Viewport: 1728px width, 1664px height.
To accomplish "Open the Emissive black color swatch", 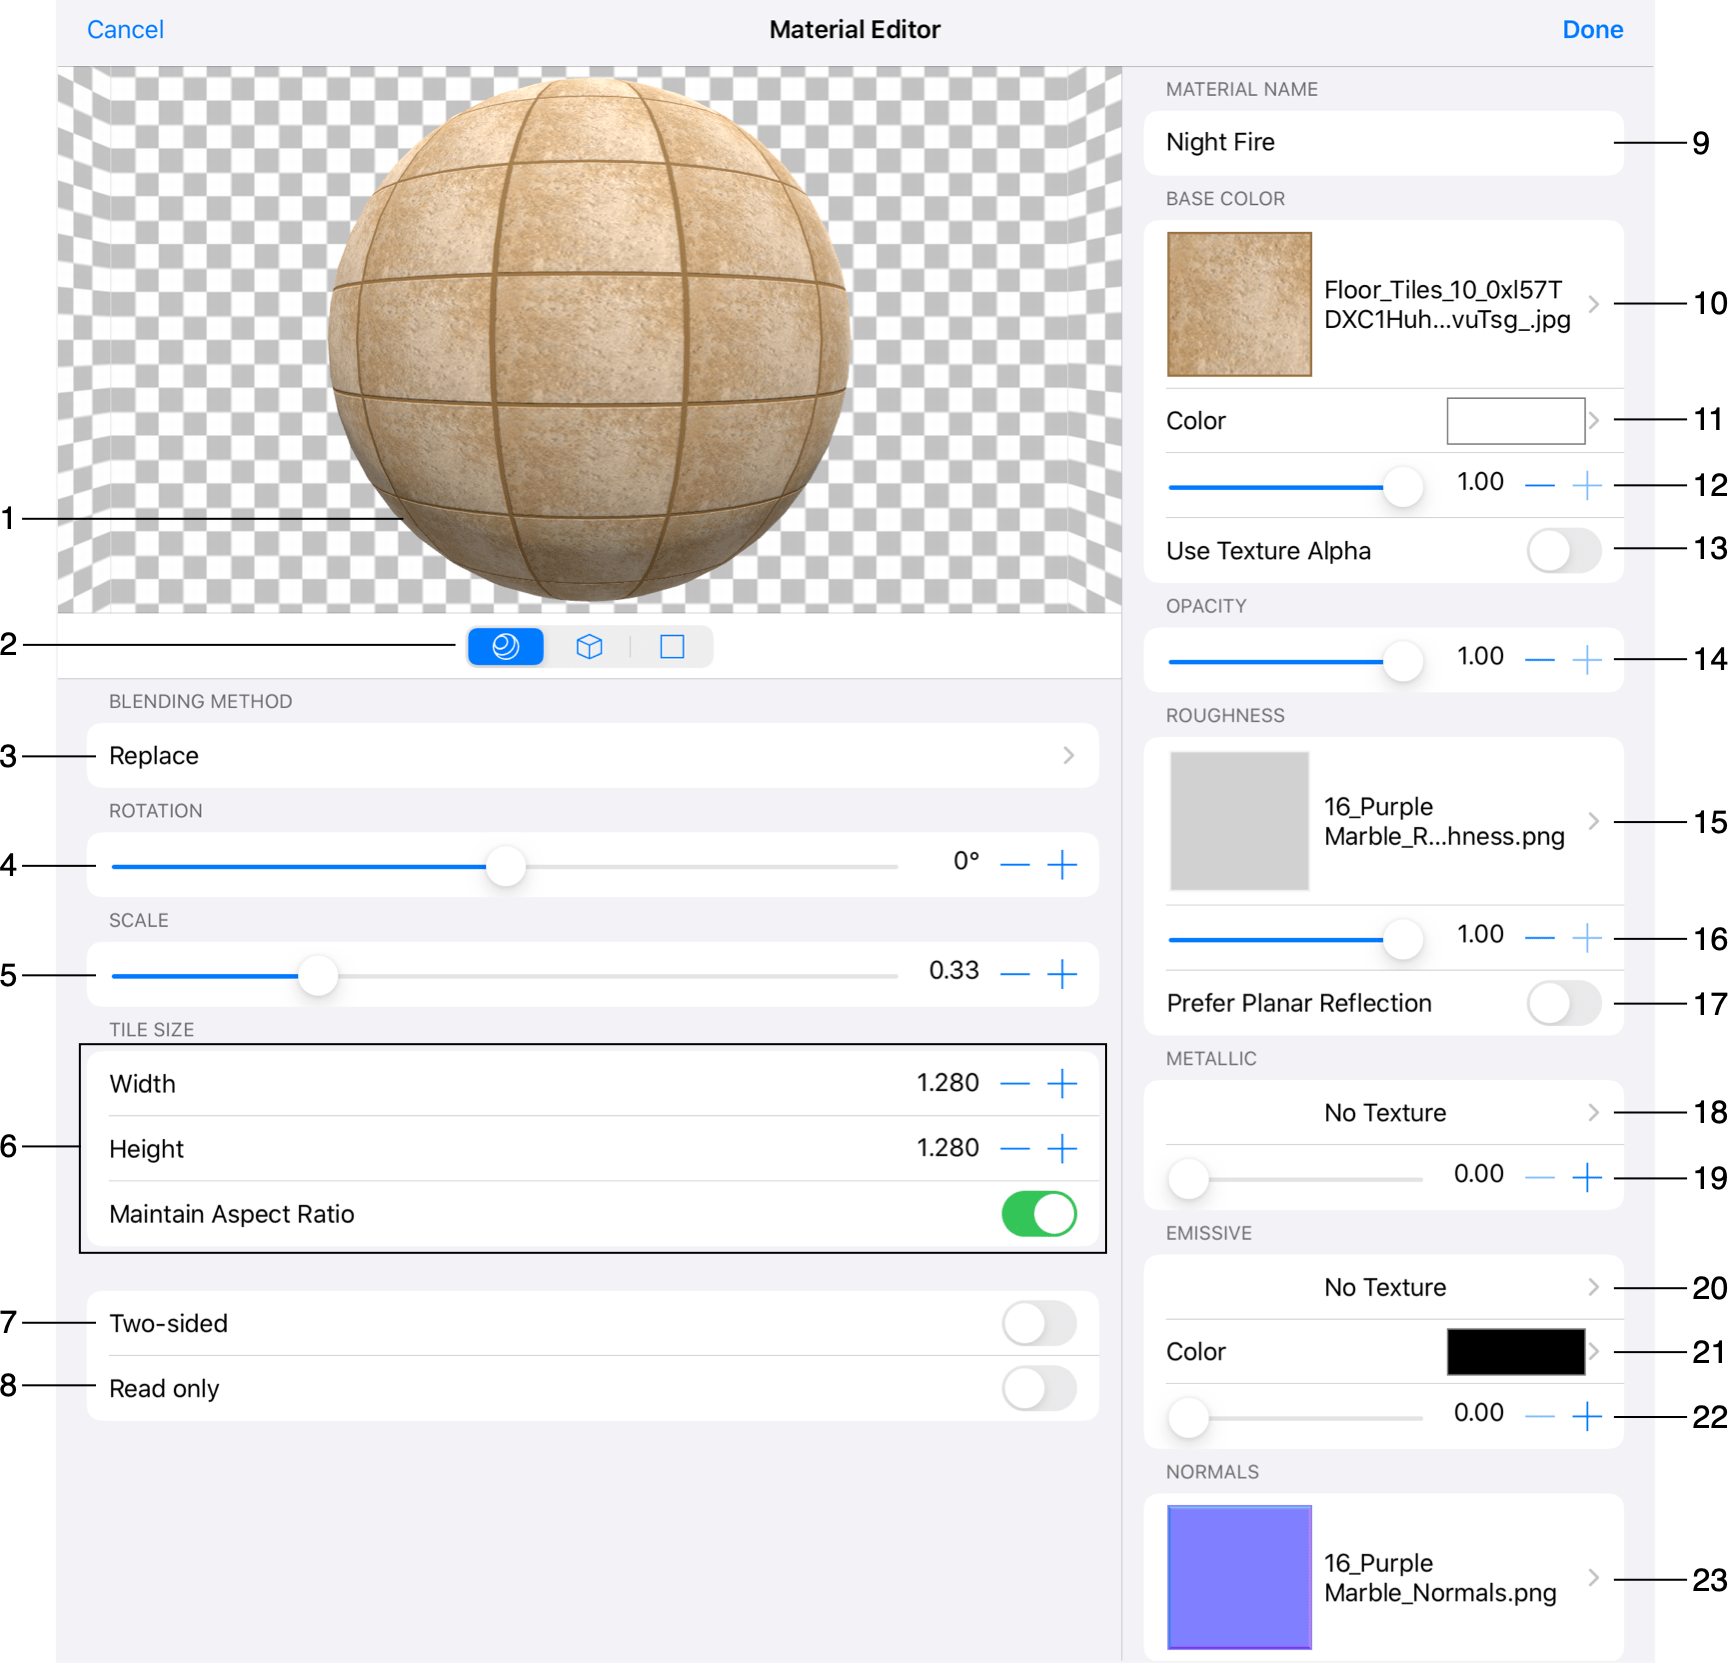I will tap(1514, 1351).
